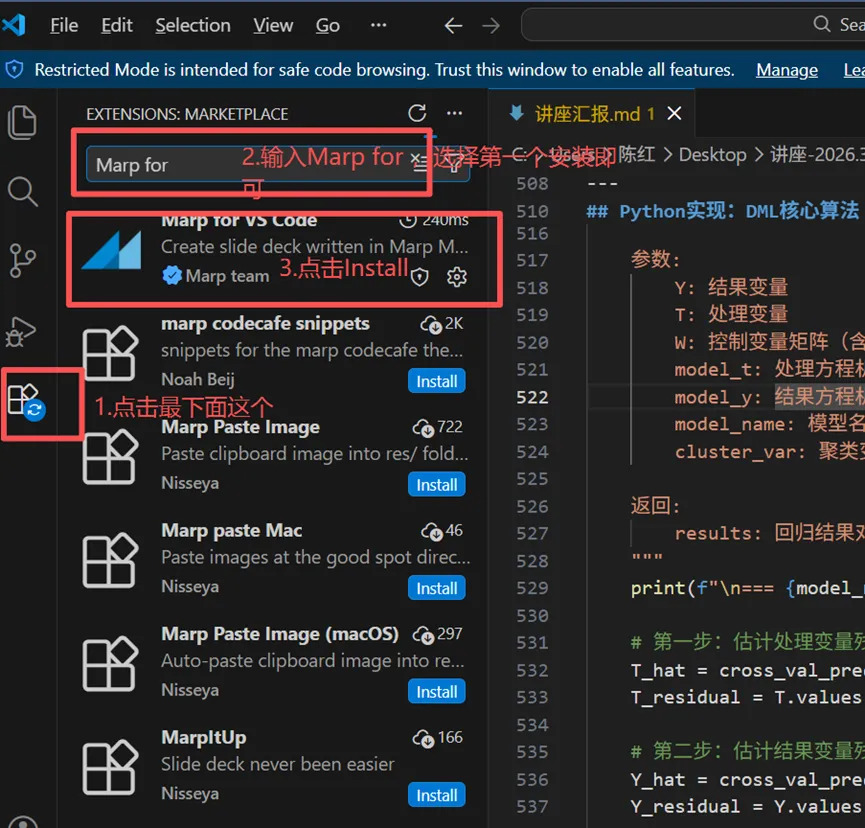Open the Search view in activity bar

pos(23,191)
